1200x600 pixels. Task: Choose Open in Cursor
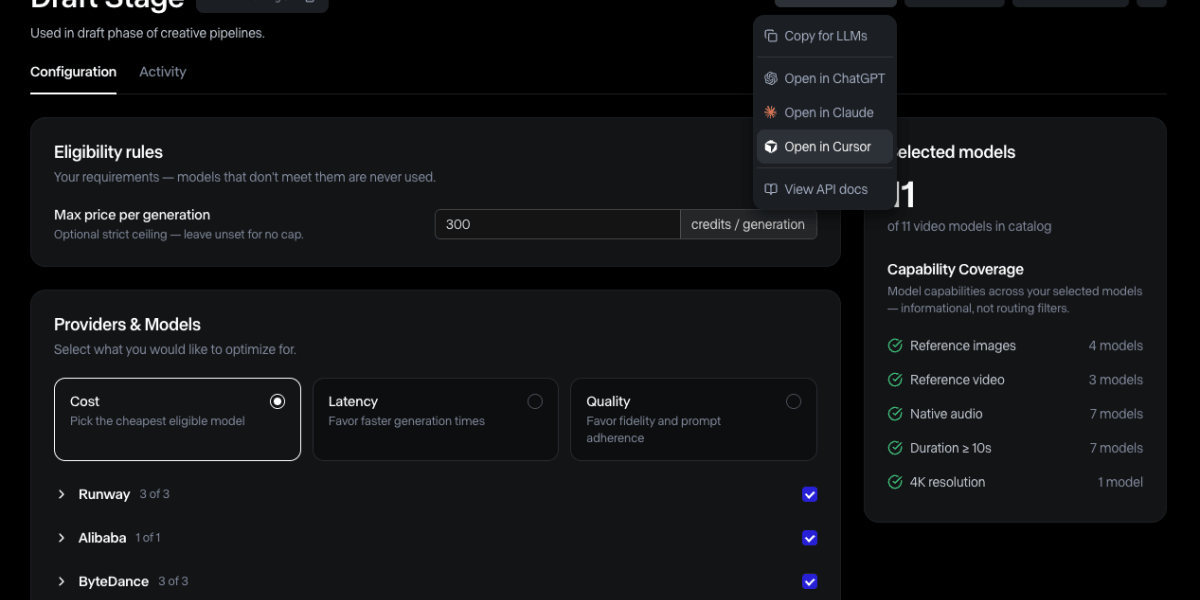pos(825,146)
